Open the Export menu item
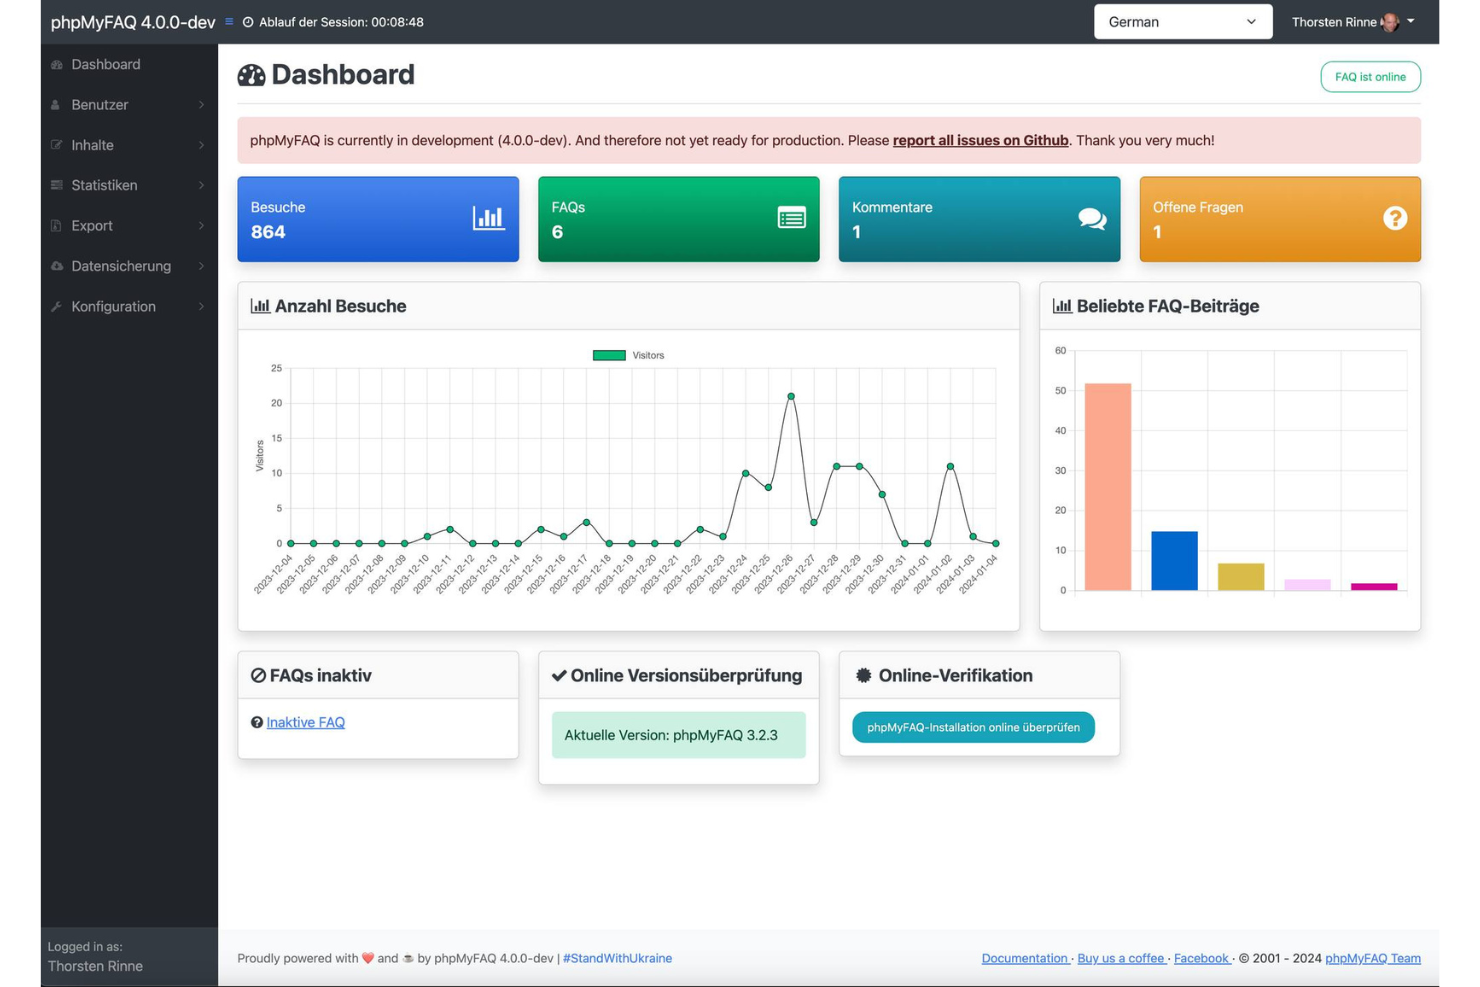Image resolution: width=1480 pixels, height=987 pixels. tap(129, 226)
